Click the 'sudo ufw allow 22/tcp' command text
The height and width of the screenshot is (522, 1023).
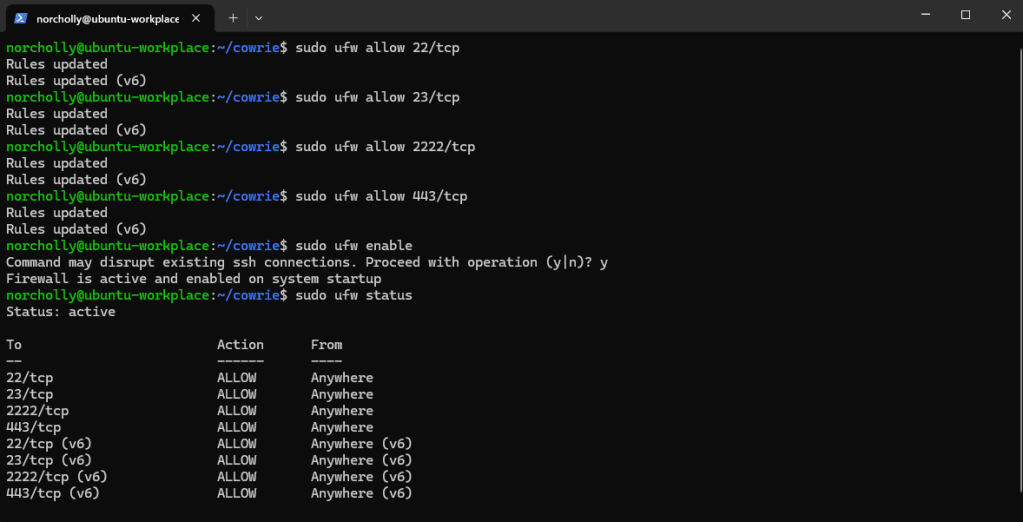pyautogui.click(x=377, y=48)
